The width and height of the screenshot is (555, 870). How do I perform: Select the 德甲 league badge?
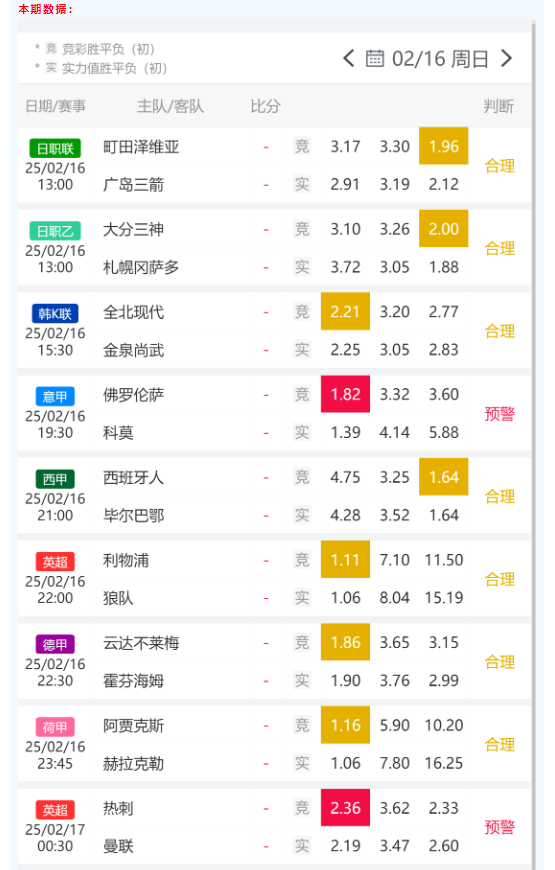coord(55,645)
